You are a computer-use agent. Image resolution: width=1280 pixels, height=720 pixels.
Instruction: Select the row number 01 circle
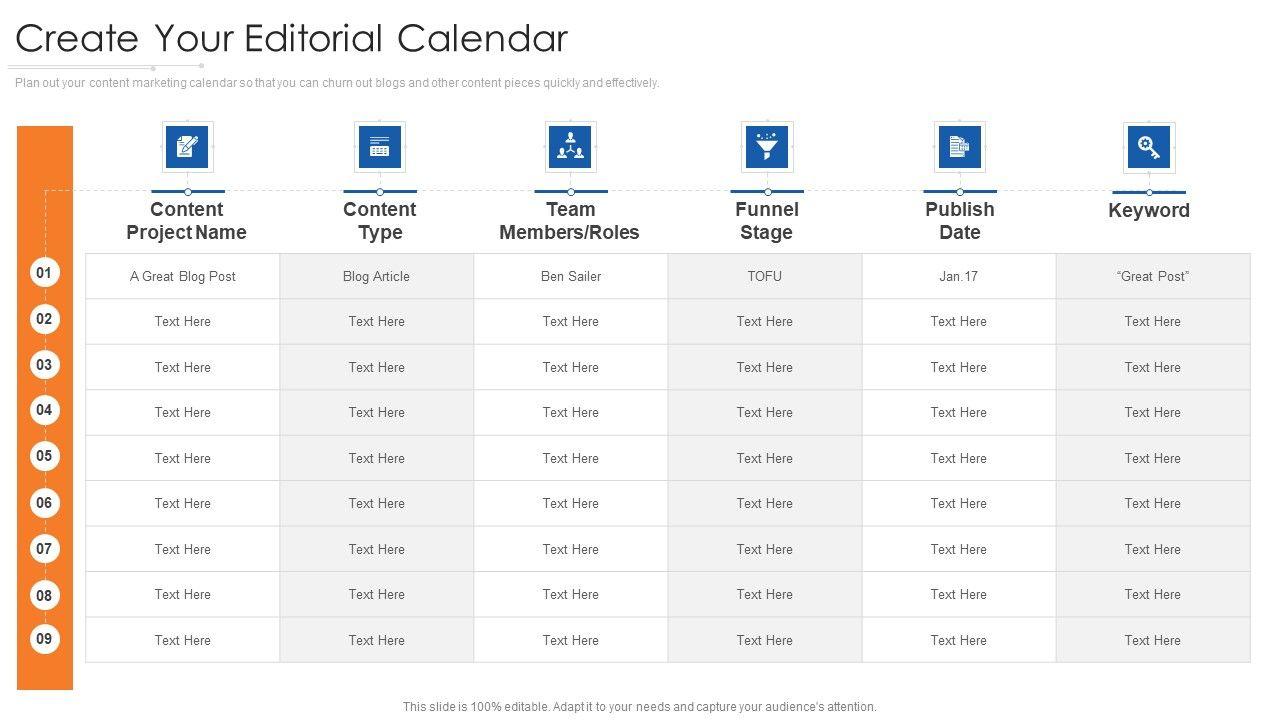[x=44, y=273]
